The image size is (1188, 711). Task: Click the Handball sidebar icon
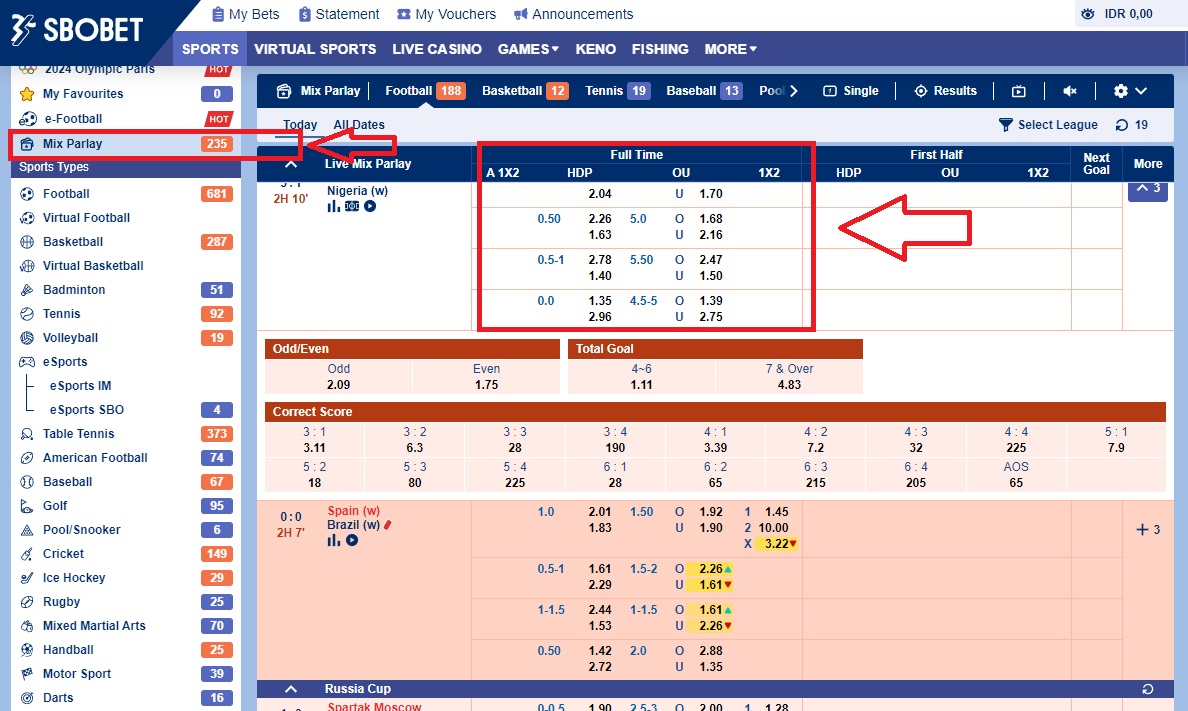pos(27,650)
